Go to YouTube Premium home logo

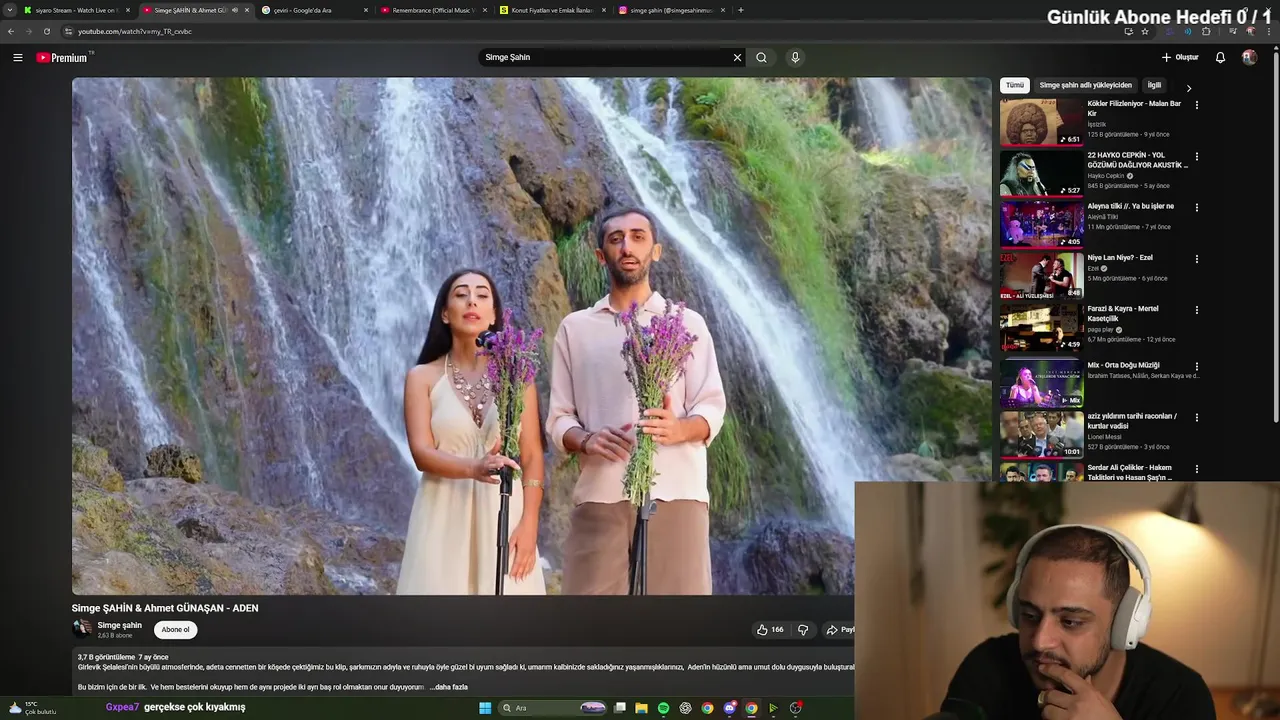click(x=64, y=57)
